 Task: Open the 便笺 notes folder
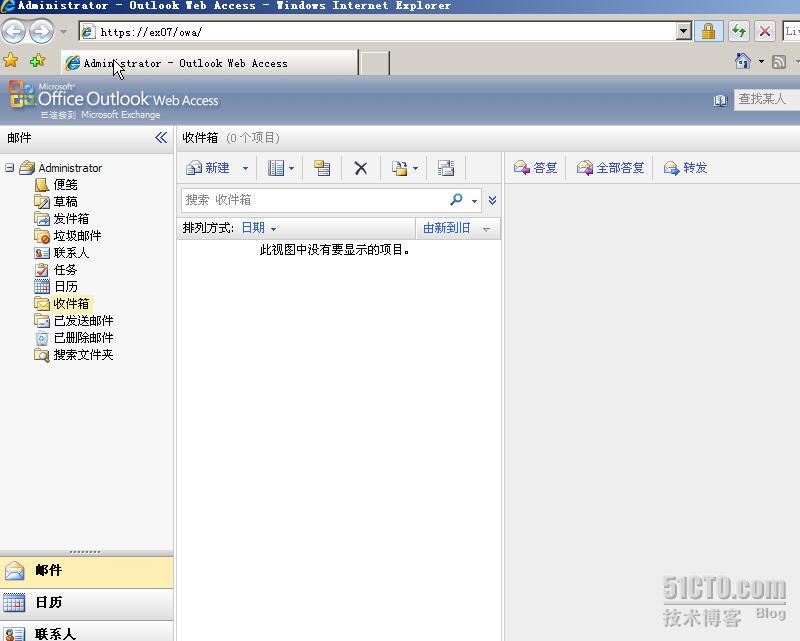pyautogui.click(x=65, y=185)
